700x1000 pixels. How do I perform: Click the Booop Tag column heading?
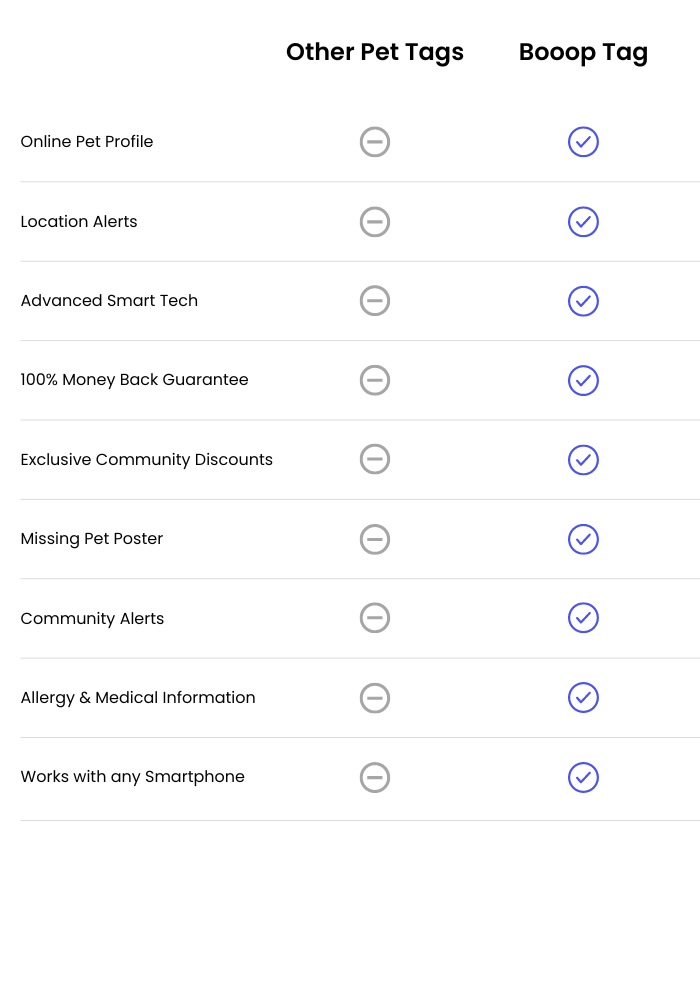point(583,52)
